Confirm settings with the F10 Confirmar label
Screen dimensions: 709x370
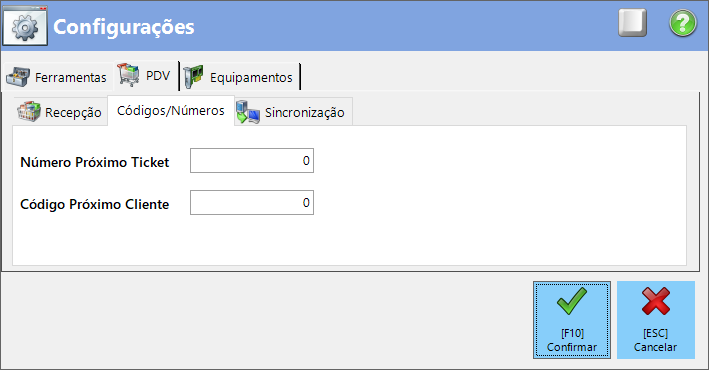tap(572, 340)
